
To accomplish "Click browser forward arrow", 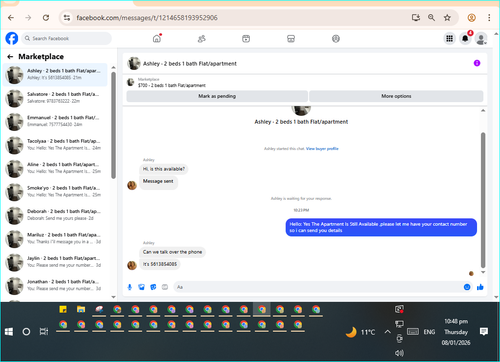I will click(x=28, y=18).
